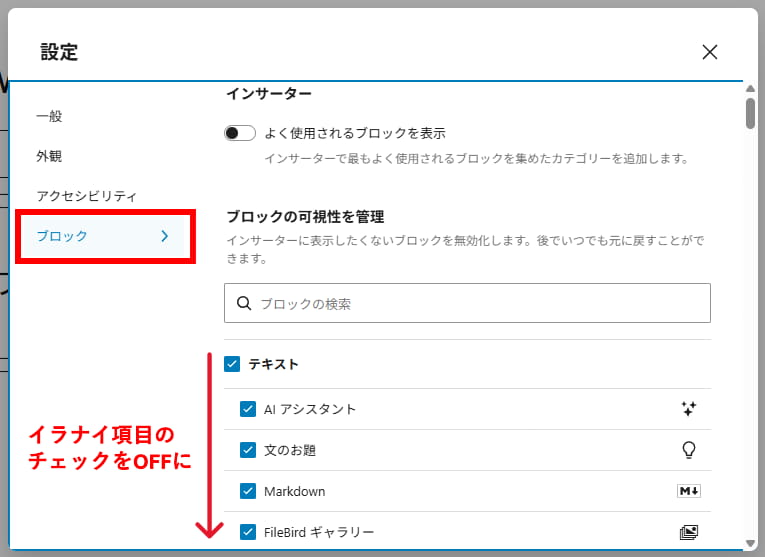
Task: Close the 設定 dialog with the X
Action: 710,52
